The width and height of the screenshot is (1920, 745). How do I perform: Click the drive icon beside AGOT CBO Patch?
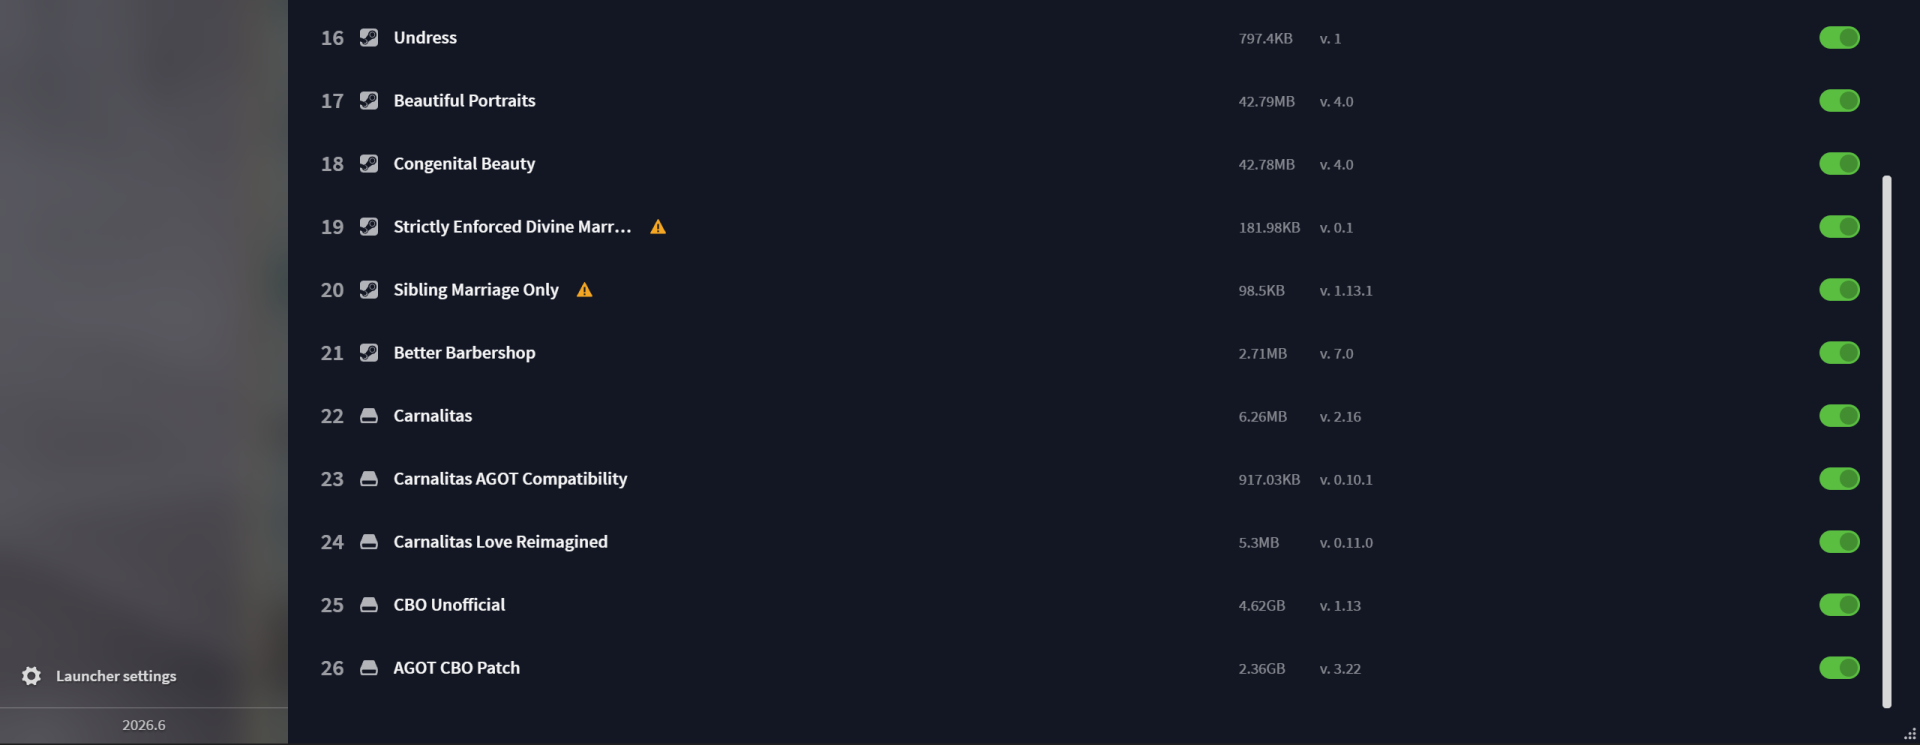point(369,668)
